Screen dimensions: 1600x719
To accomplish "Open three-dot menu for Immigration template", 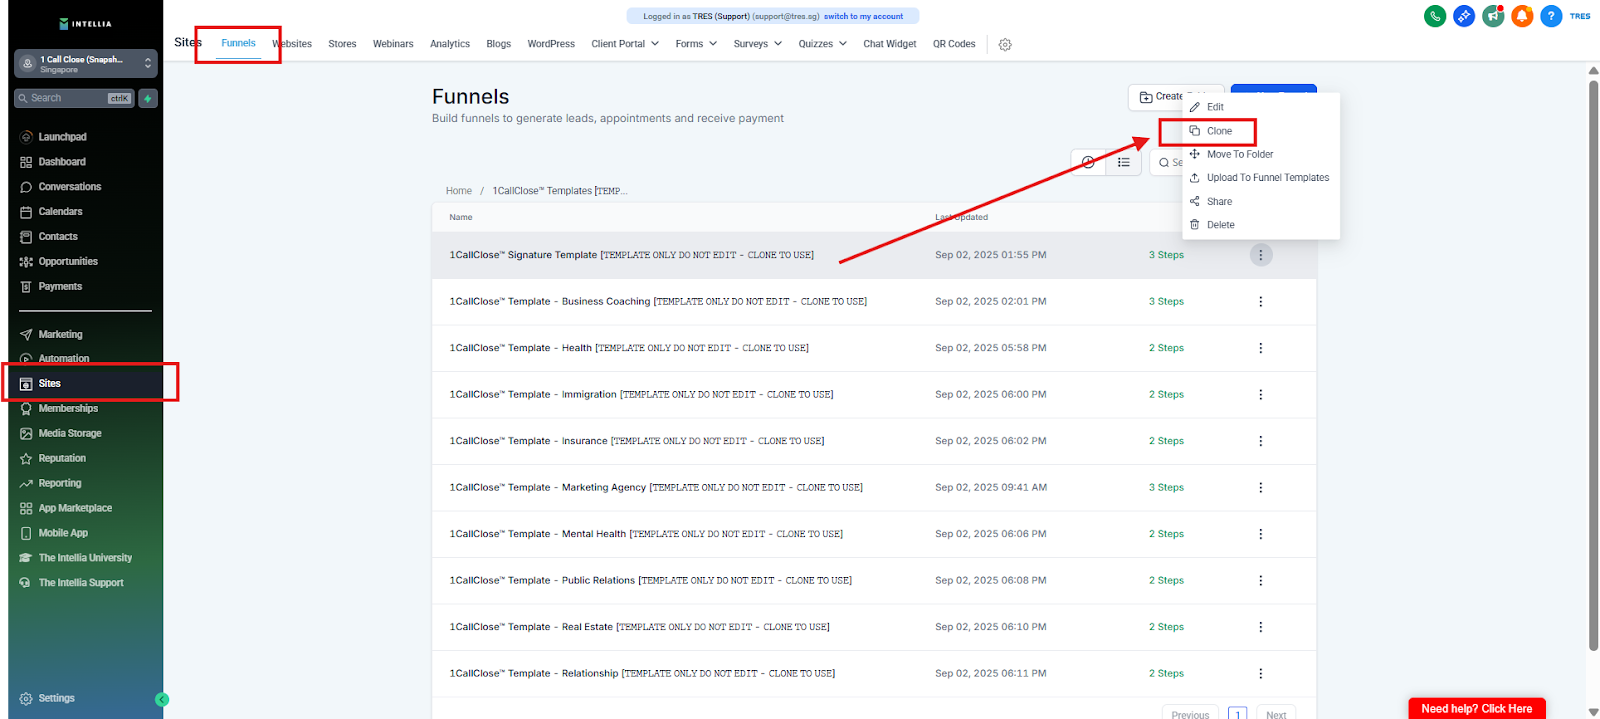I will (x=1260, y=394).
